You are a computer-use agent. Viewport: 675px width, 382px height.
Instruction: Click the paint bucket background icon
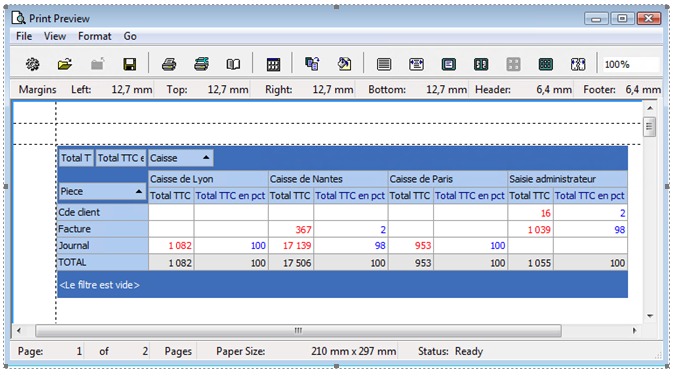pyautogui.click(x=344, y=64)
